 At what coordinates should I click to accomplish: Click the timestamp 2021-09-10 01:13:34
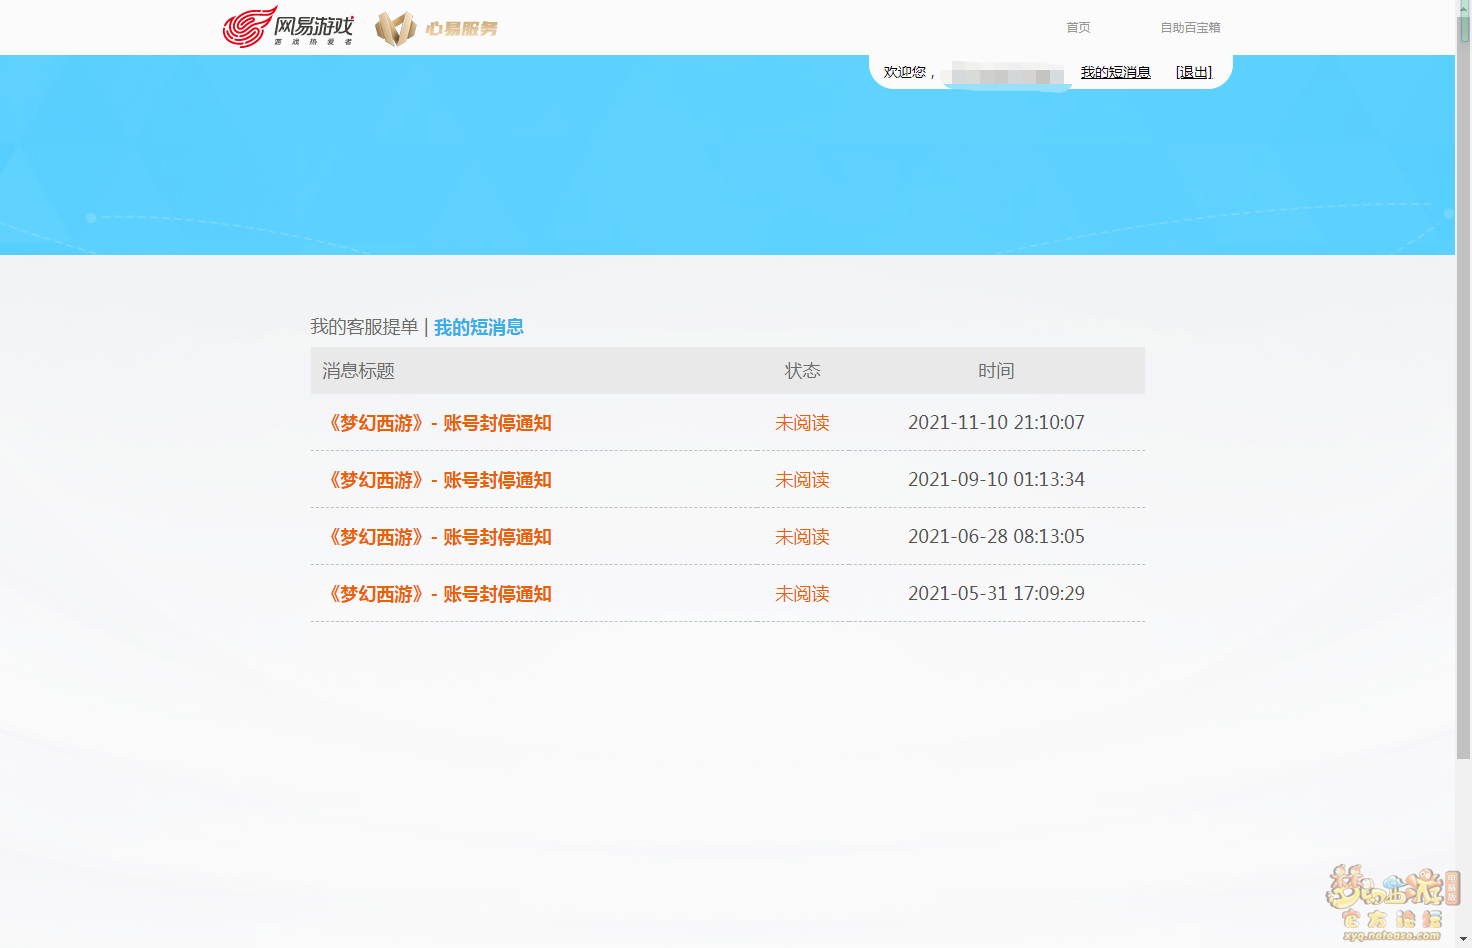[996, 479]
